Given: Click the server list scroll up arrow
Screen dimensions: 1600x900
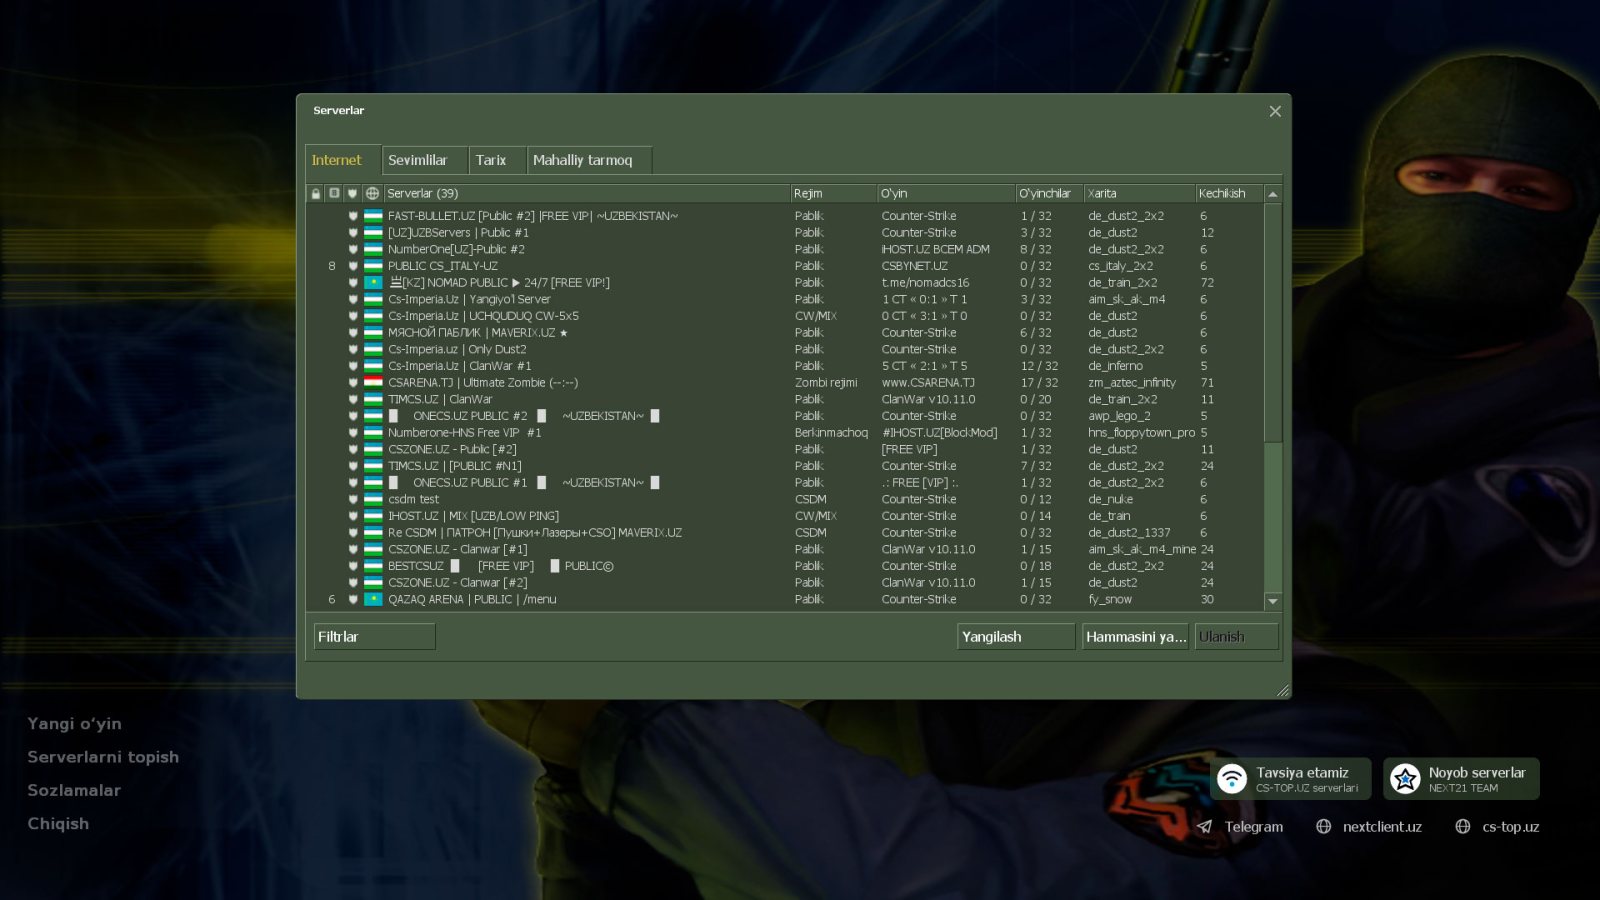Looking at the screenshot, I should pyautogui.click(x=1273, y=194).
